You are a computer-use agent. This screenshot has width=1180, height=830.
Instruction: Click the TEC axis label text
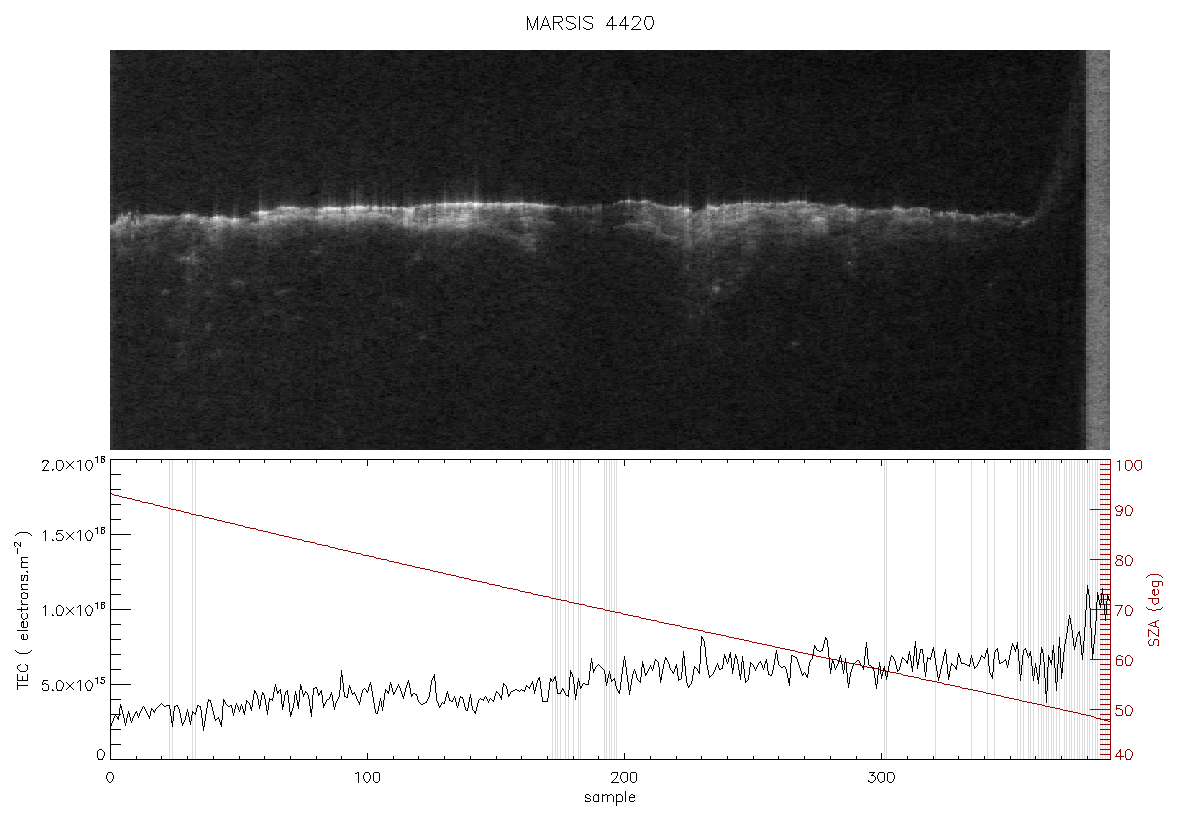point(23,610)
